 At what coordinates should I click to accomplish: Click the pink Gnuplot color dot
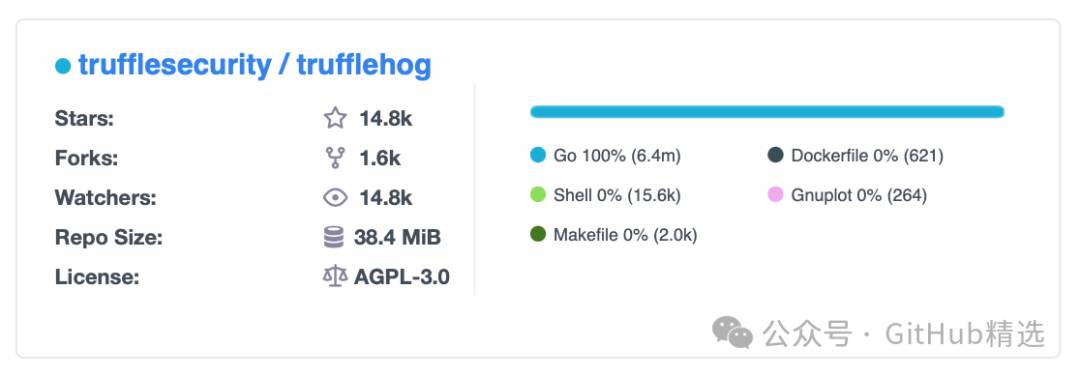pyautogui.click(x=776, y=195)
